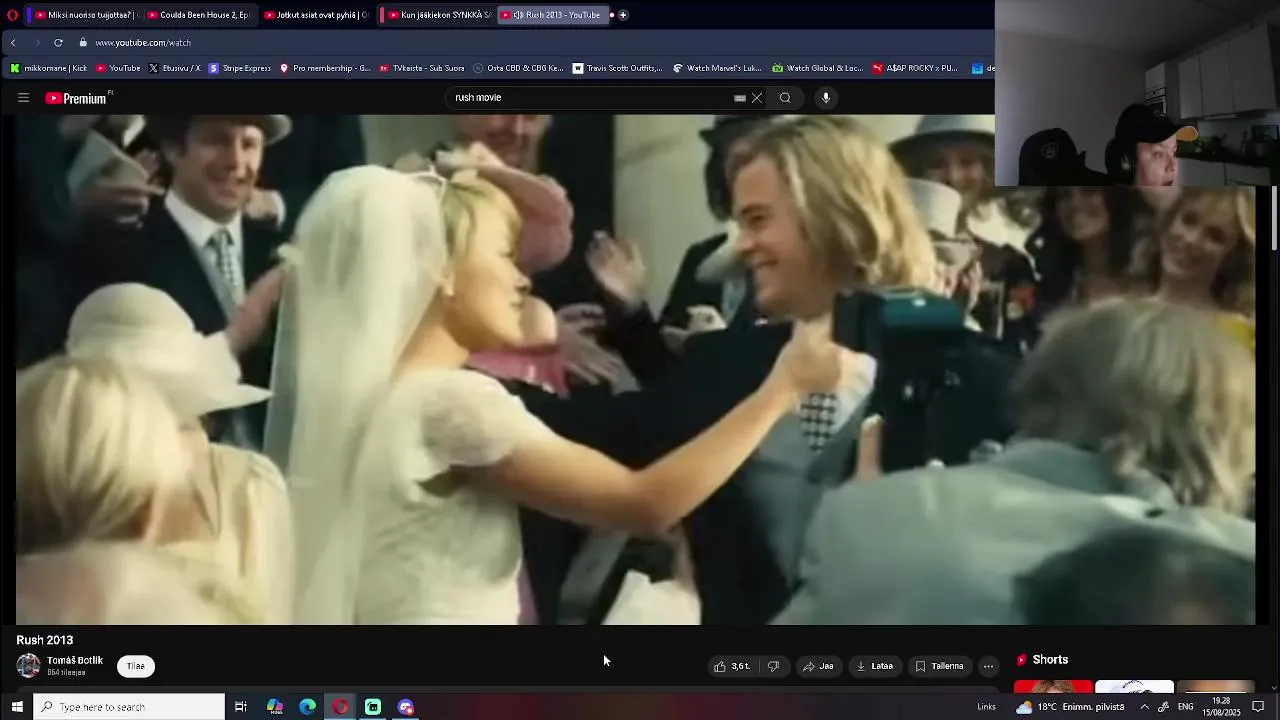Click the video player to pause

pos(635,370)
